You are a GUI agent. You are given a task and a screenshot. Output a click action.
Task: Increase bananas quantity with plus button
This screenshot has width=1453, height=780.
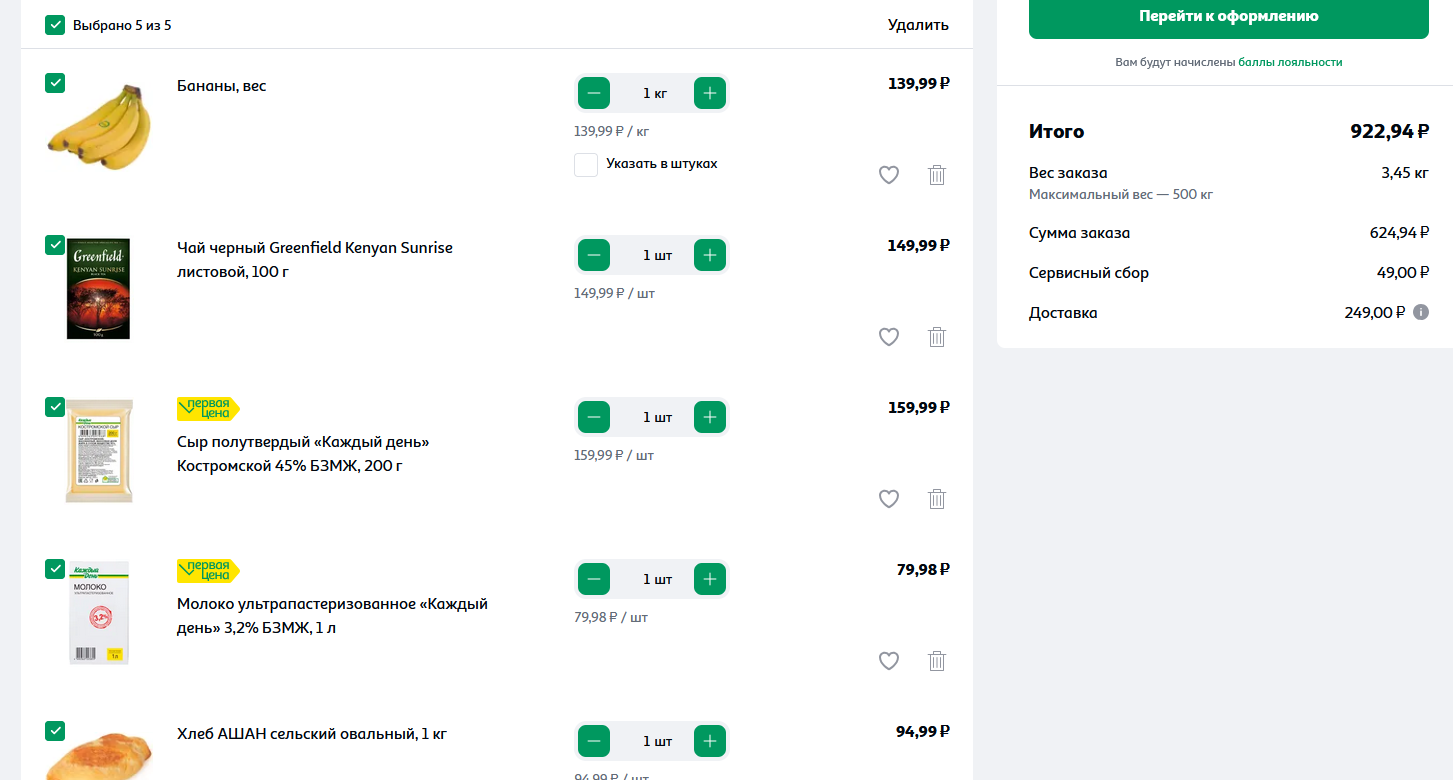[710, 93]
